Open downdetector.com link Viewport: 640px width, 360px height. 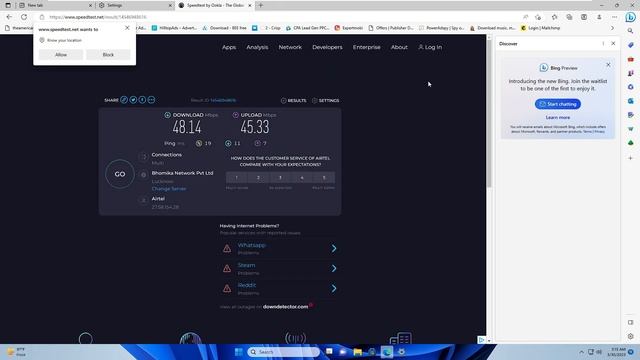click(285, 307)
